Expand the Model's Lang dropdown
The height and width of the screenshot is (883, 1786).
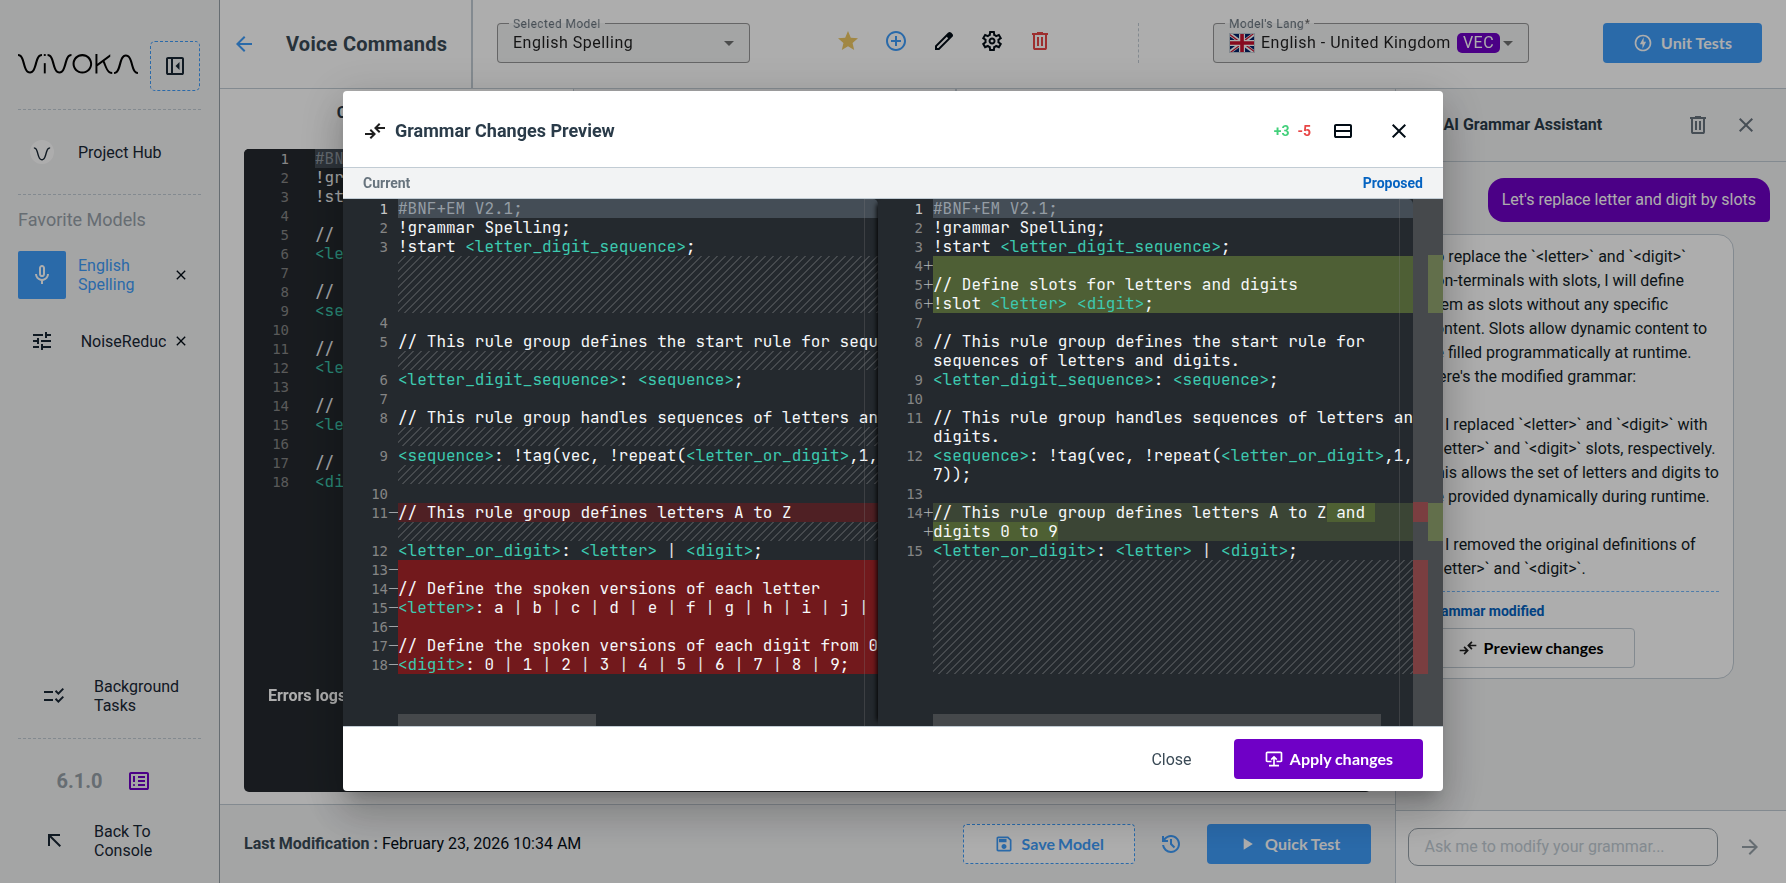[x=1370, y=43]
